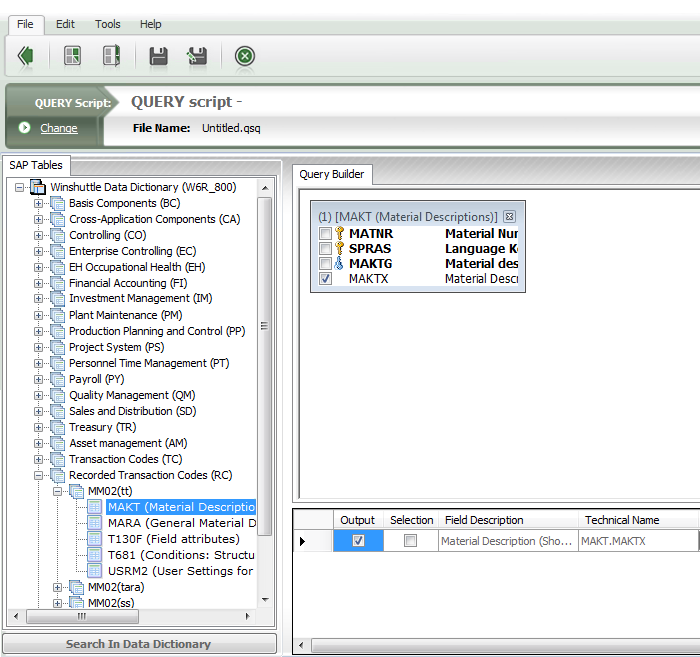Screen dimensions: 700x657
Task: Toggle the Output checkbox for MAKT.MAKTX
Action: coord(358,541)
